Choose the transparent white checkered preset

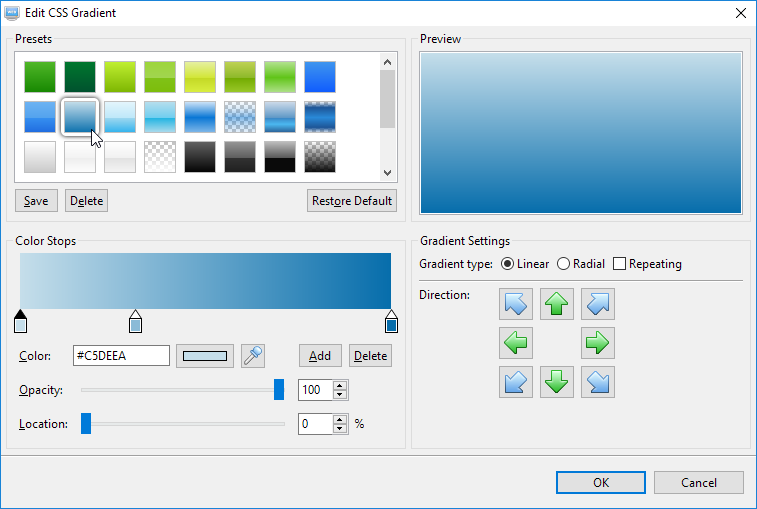pyautogui.click(x=160, y=157)
